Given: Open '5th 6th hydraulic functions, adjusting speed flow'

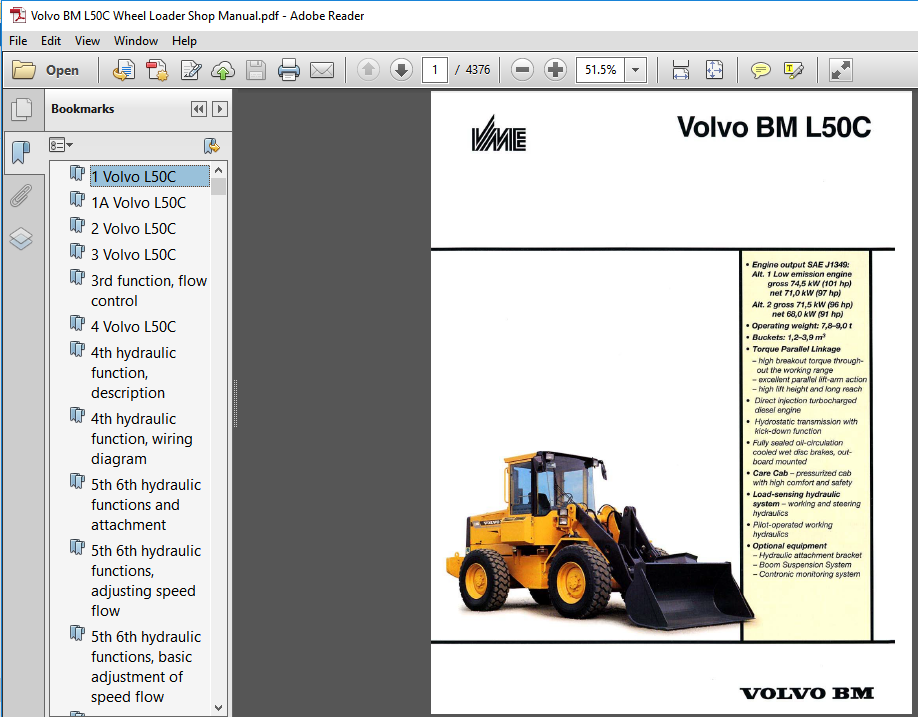Looking at the screenshot, I should (x=146, y=581).
